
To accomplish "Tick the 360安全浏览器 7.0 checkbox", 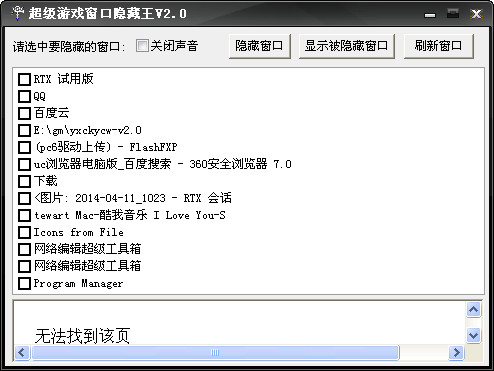I will coord(24,164).
